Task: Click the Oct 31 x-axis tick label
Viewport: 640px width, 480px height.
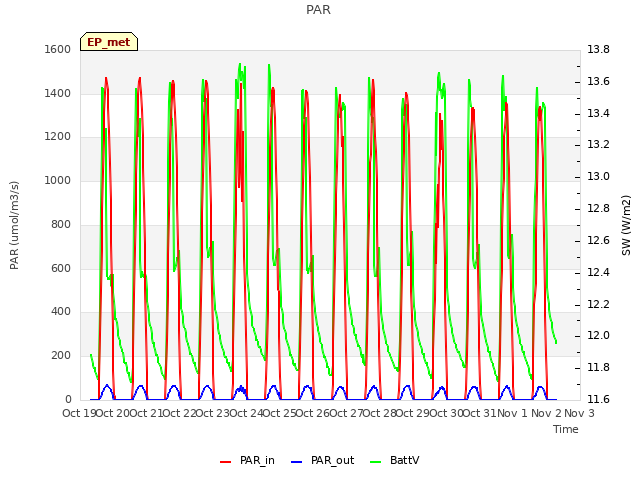Action: pos(480,413)
